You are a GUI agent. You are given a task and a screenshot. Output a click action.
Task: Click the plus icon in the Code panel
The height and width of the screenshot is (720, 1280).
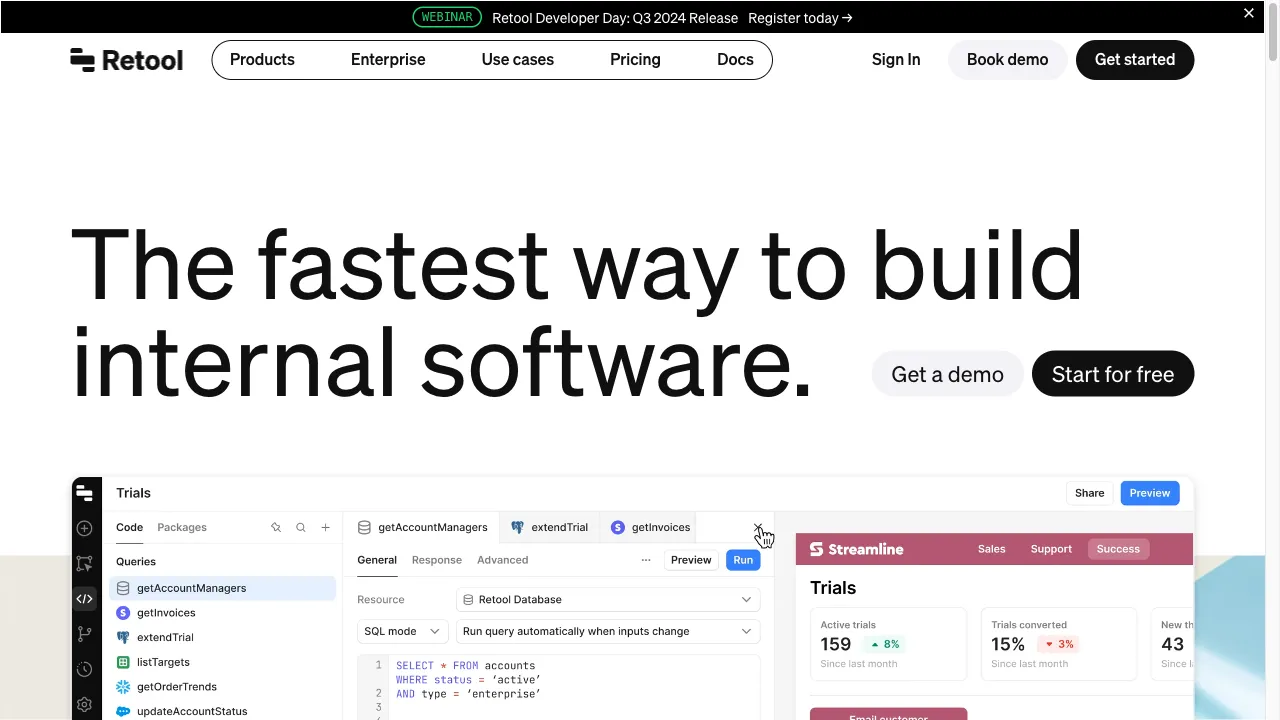325,527
